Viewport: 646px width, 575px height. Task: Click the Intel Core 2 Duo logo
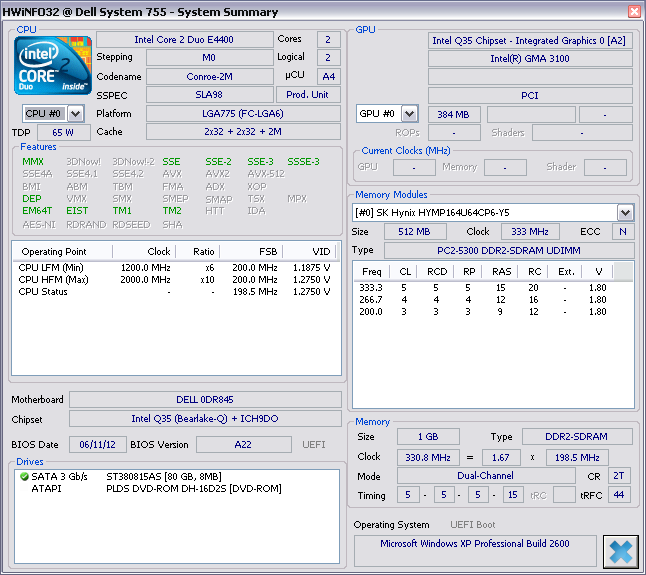click(53, 65)
